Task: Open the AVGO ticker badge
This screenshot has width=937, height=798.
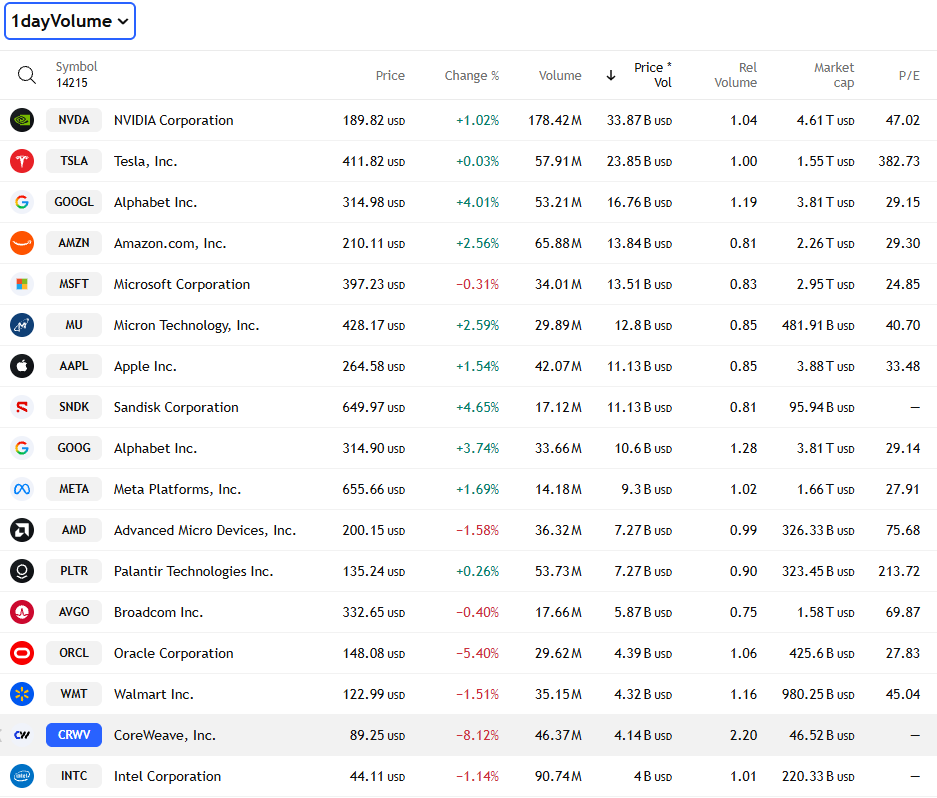Action: pos(74,612)
